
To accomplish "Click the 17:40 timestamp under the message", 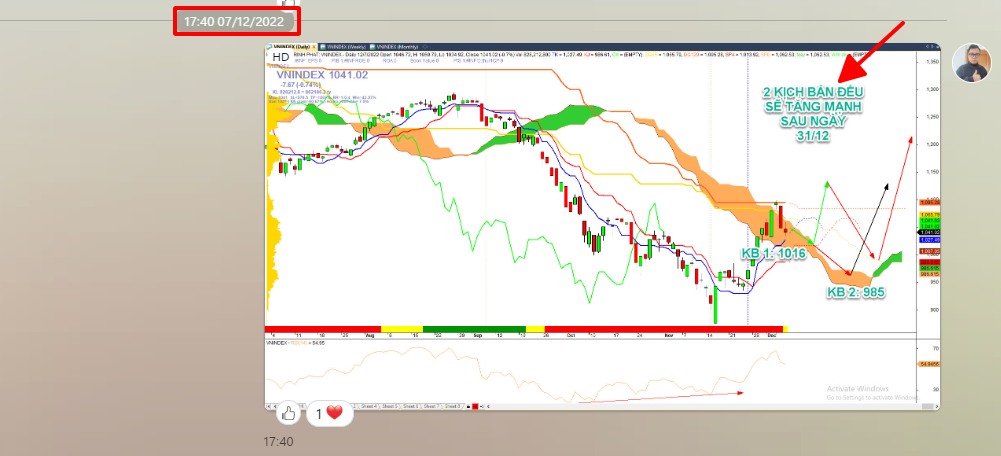I will pos(278,441).
